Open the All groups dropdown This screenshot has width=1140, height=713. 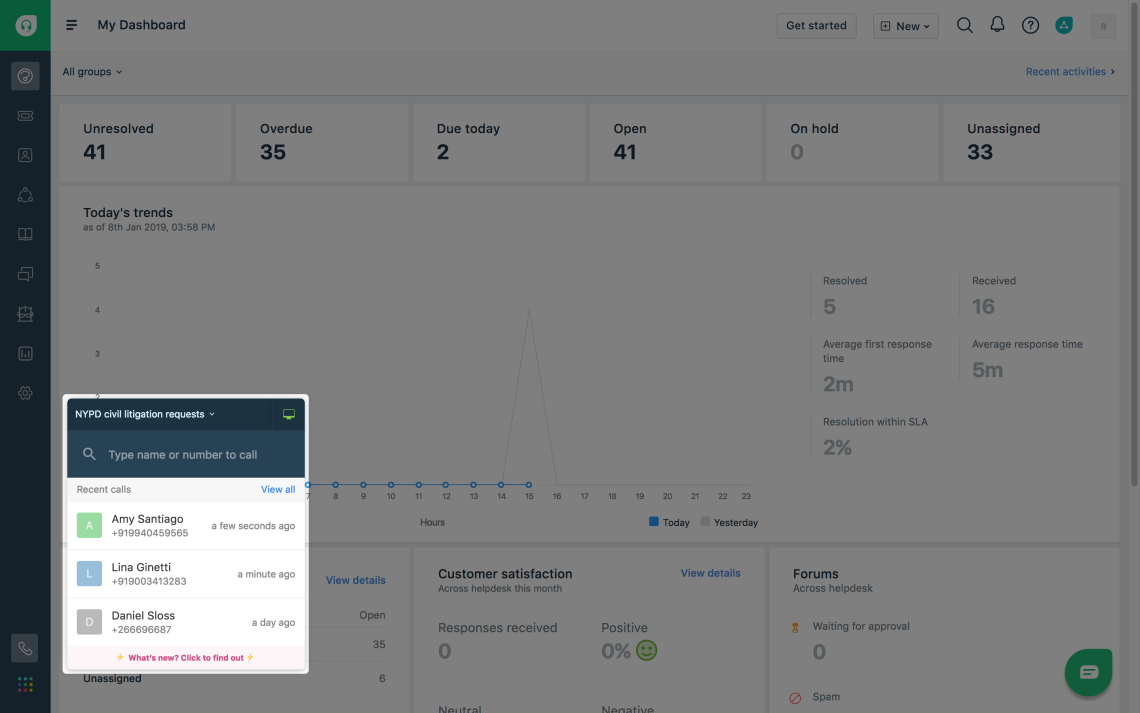tap(92, 71)
